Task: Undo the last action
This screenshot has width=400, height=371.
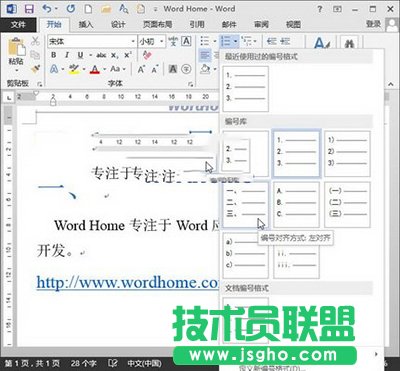Action: coord(47,9)
